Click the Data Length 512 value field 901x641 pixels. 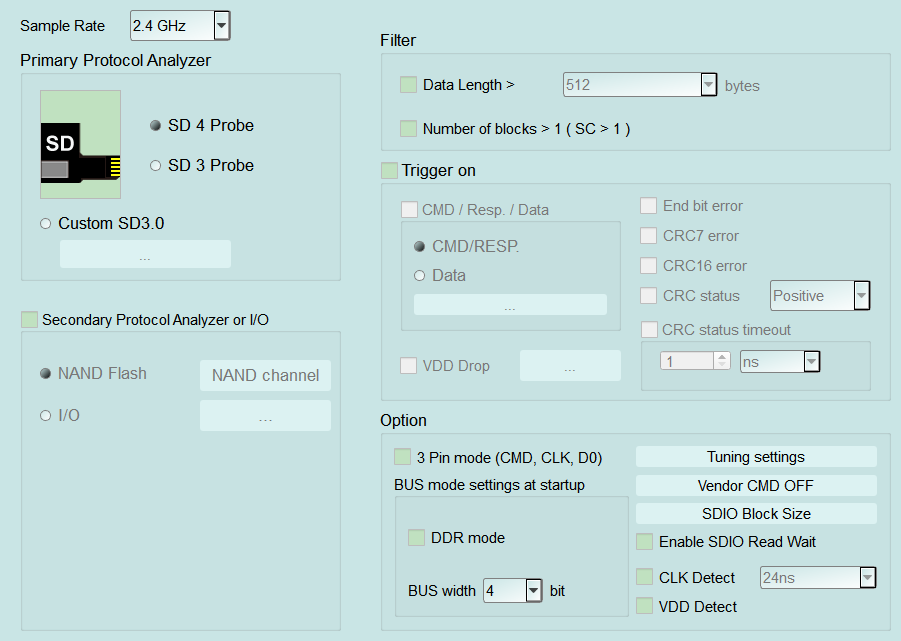[x=632, y=85]
